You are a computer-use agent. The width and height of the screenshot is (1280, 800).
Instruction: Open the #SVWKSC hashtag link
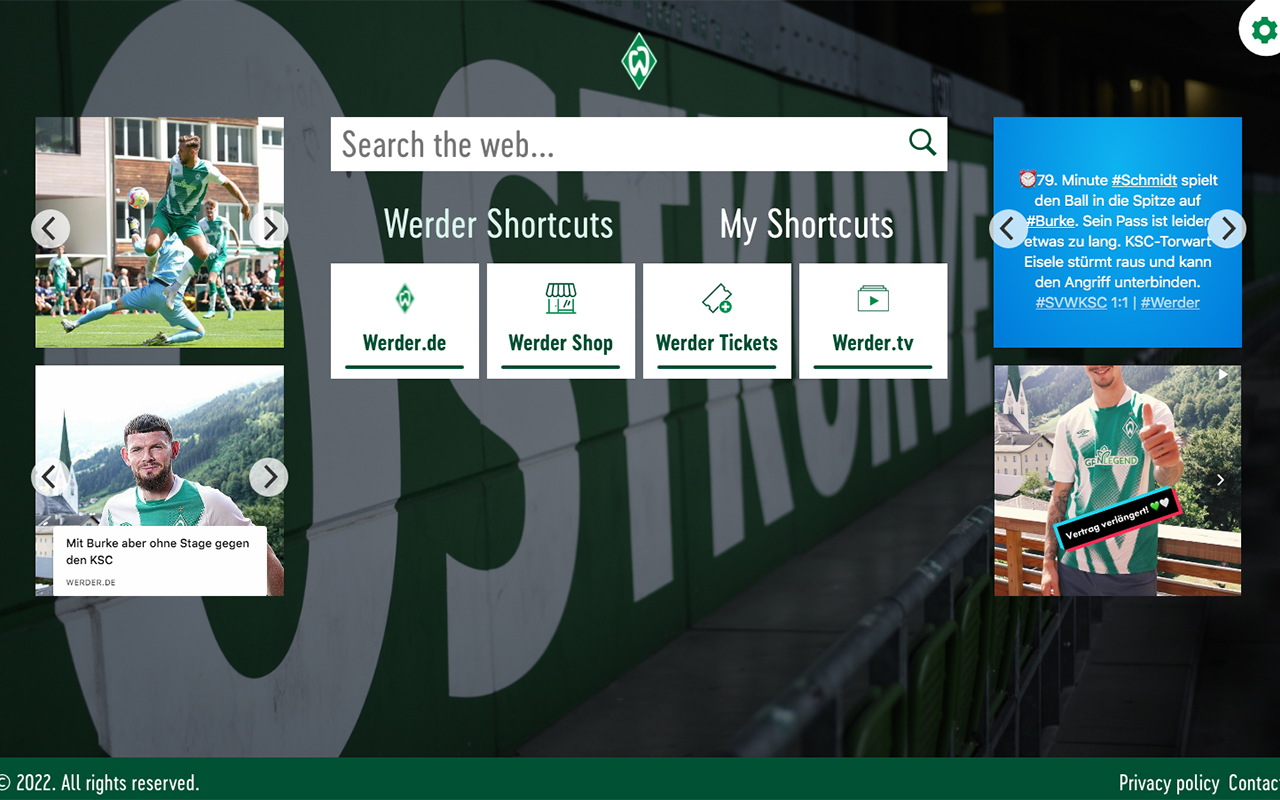tap(1071, 302)
